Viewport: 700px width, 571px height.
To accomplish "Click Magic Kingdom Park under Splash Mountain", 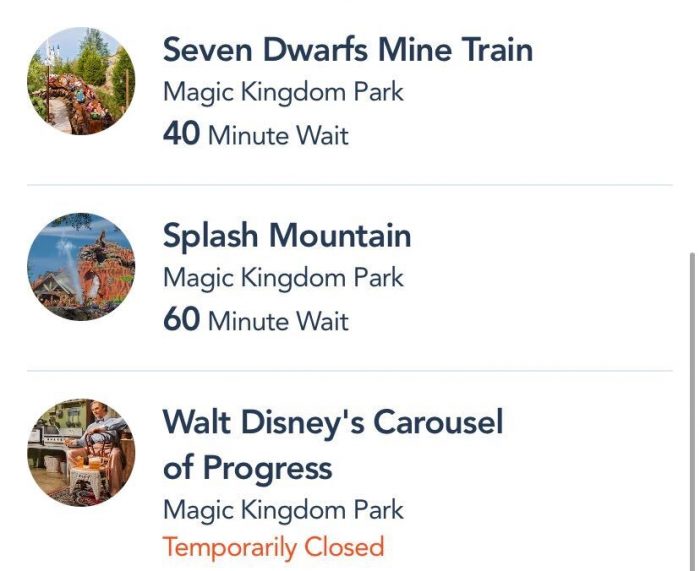I will tap(283, 277).
